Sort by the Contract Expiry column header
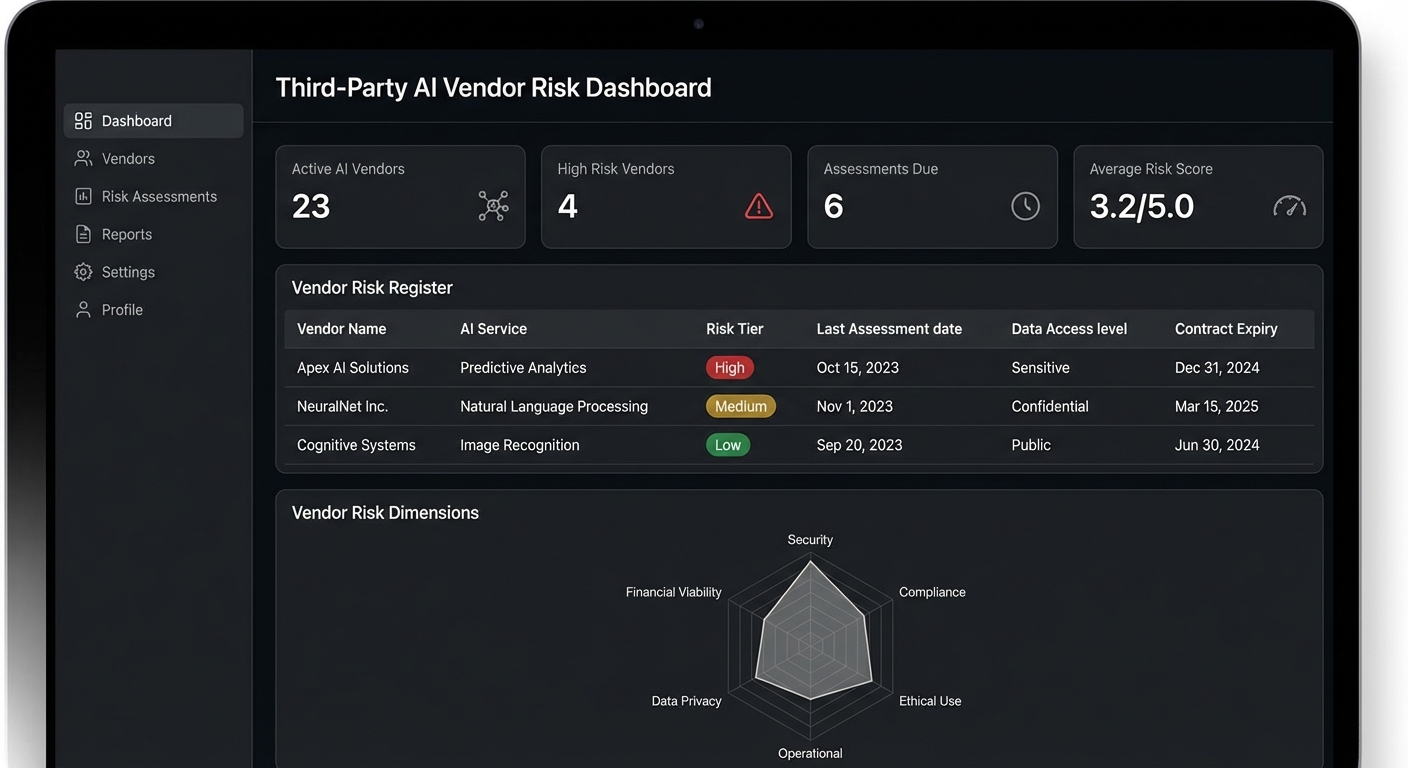1408x768 pixels. (1226, 328)
